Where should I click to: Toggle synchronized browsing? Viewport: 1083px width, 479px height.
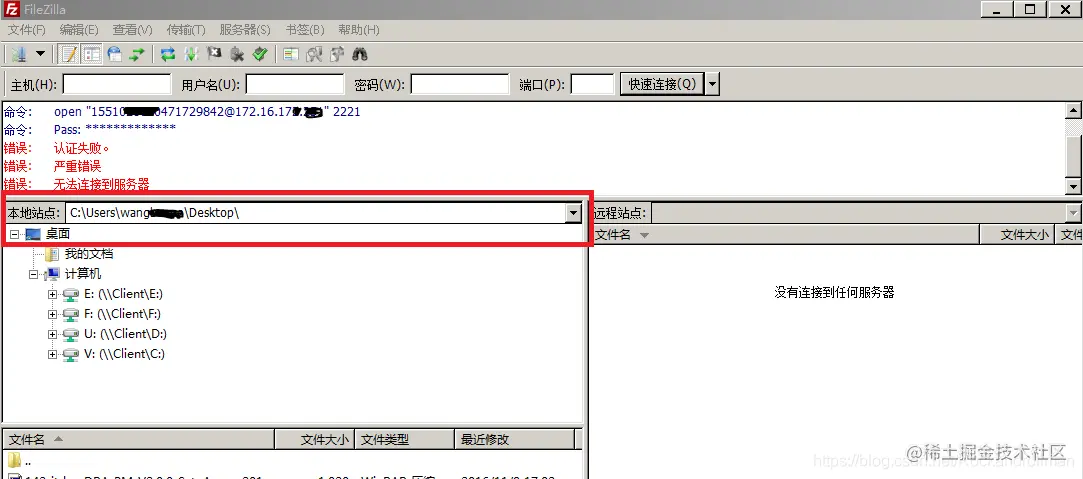[337, 54]
